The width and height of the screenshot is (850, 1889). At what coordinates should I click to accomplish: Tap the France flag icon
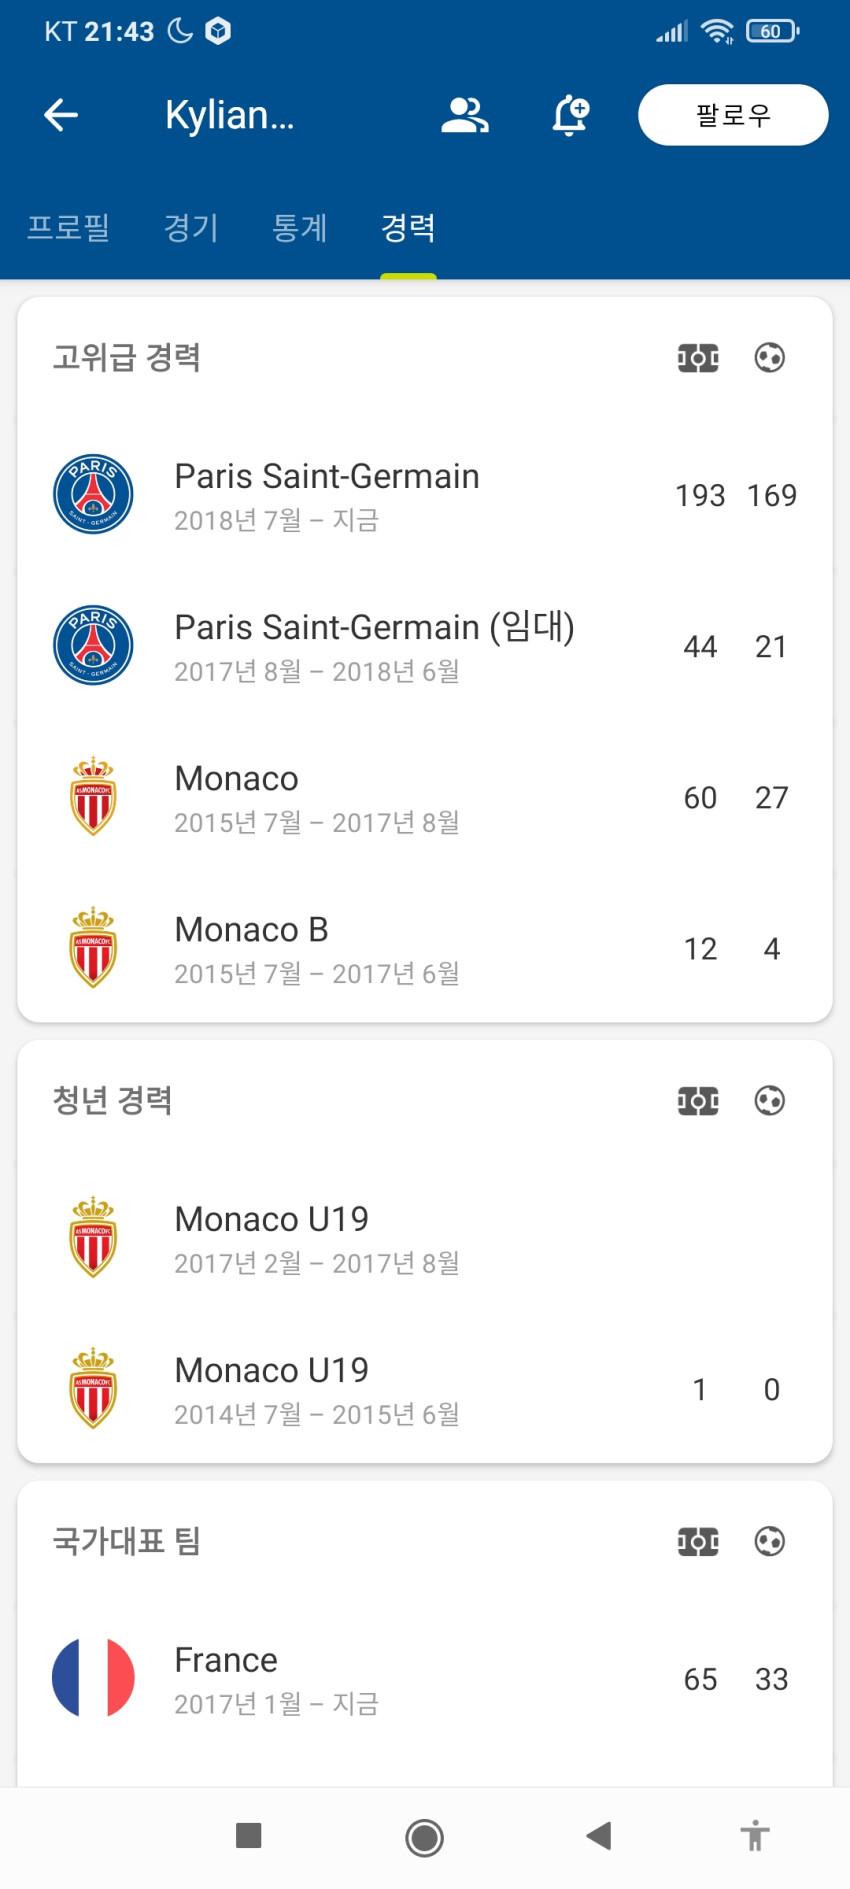point(93,1678)
